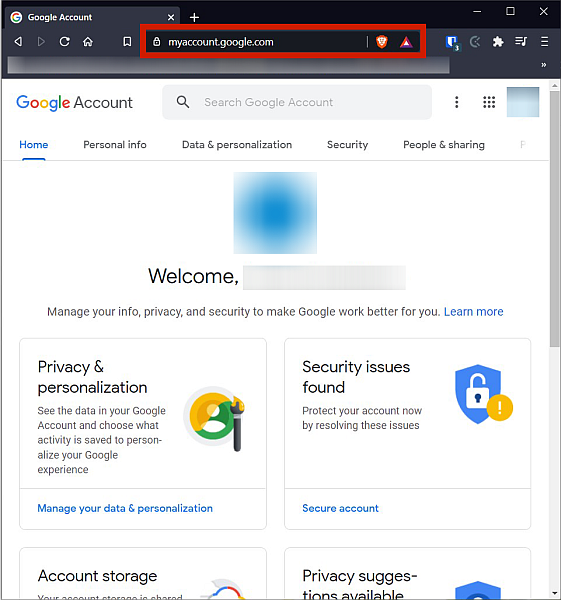Image resolution: width=561 pixels, height=600 pixels.
Task: Click Manage your data & personalization link
Action: click(x=125, y=508)
